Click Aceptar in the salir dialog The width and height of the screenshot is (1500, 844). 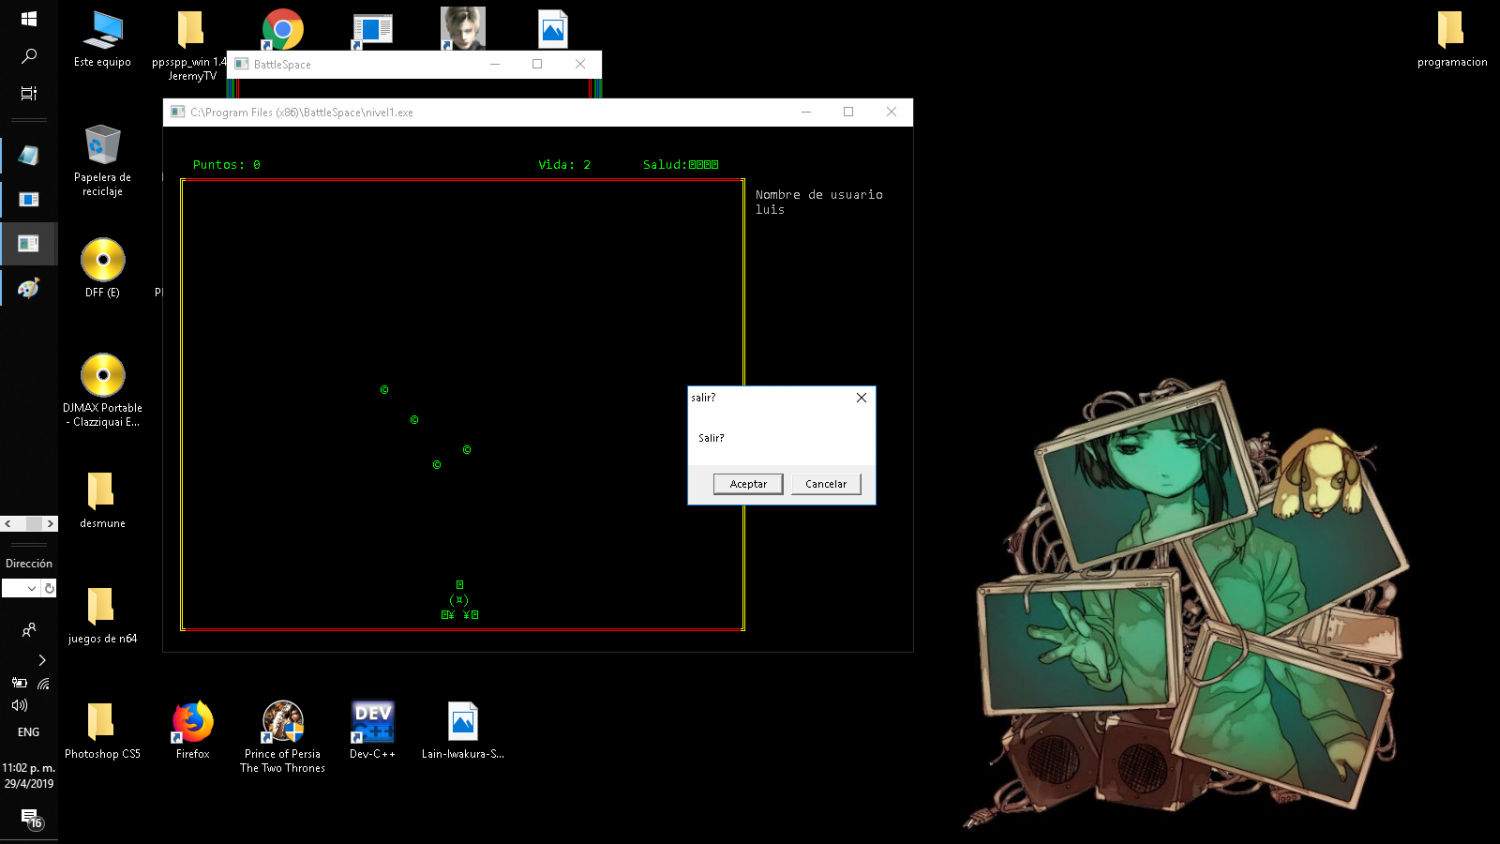(748, 484)
